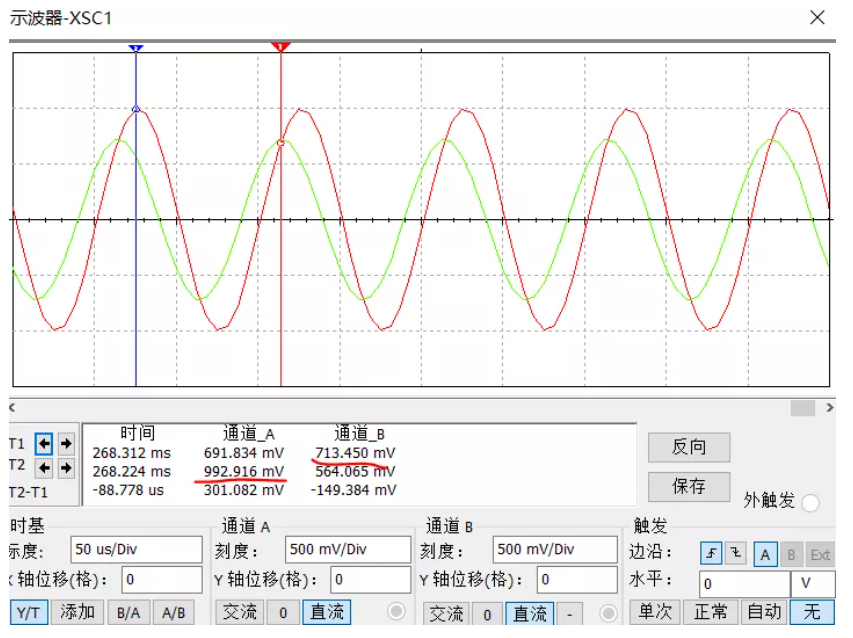Viewport: 853px width, 638px height.
Task: Move cursor T2 left with the arrow
Action: (x=44, y=468)
